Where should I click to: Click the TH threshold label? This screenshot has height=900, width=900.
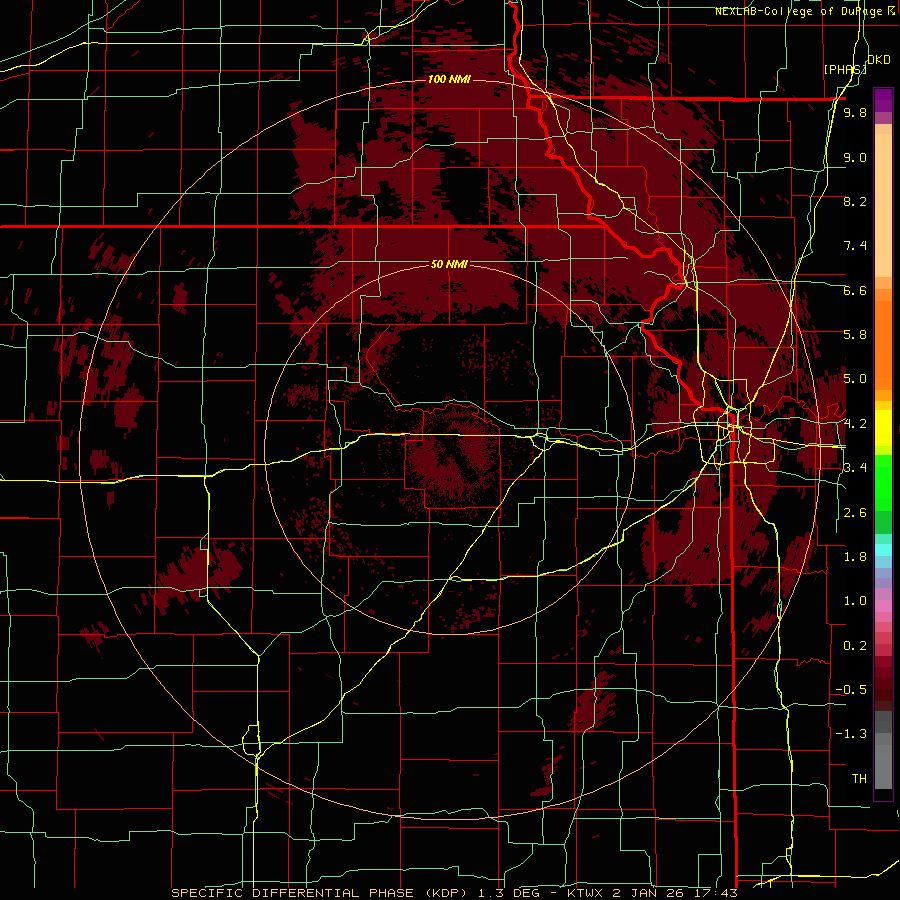pos(859,779)
